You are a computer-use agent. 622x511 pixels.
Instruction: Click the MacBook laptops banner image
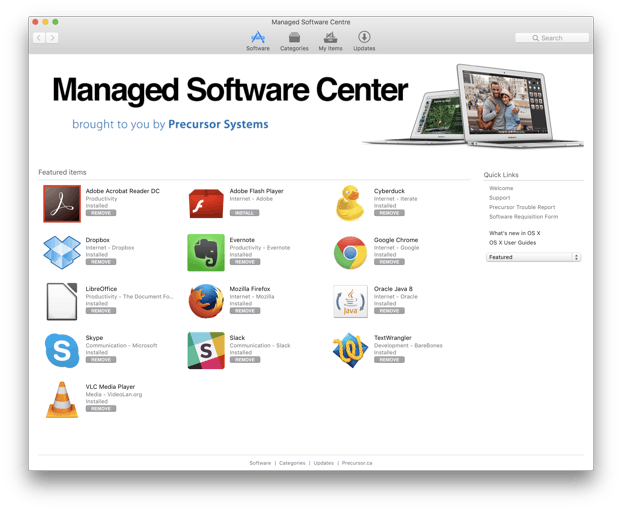(473, 106)
